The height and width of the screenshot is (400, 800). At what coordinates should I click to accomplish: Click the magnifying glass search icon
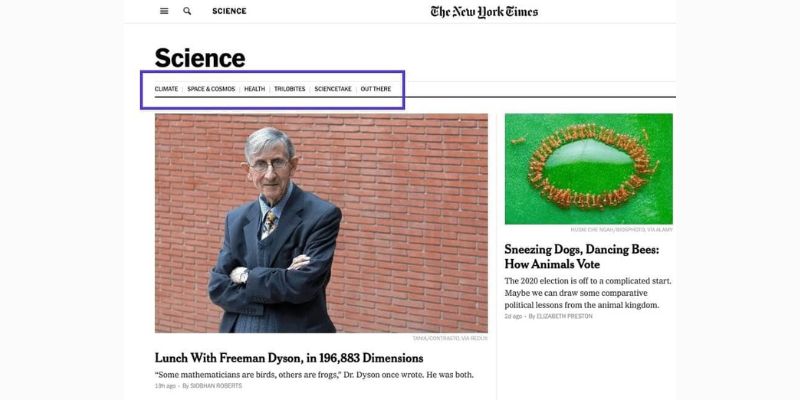(187, 11)
